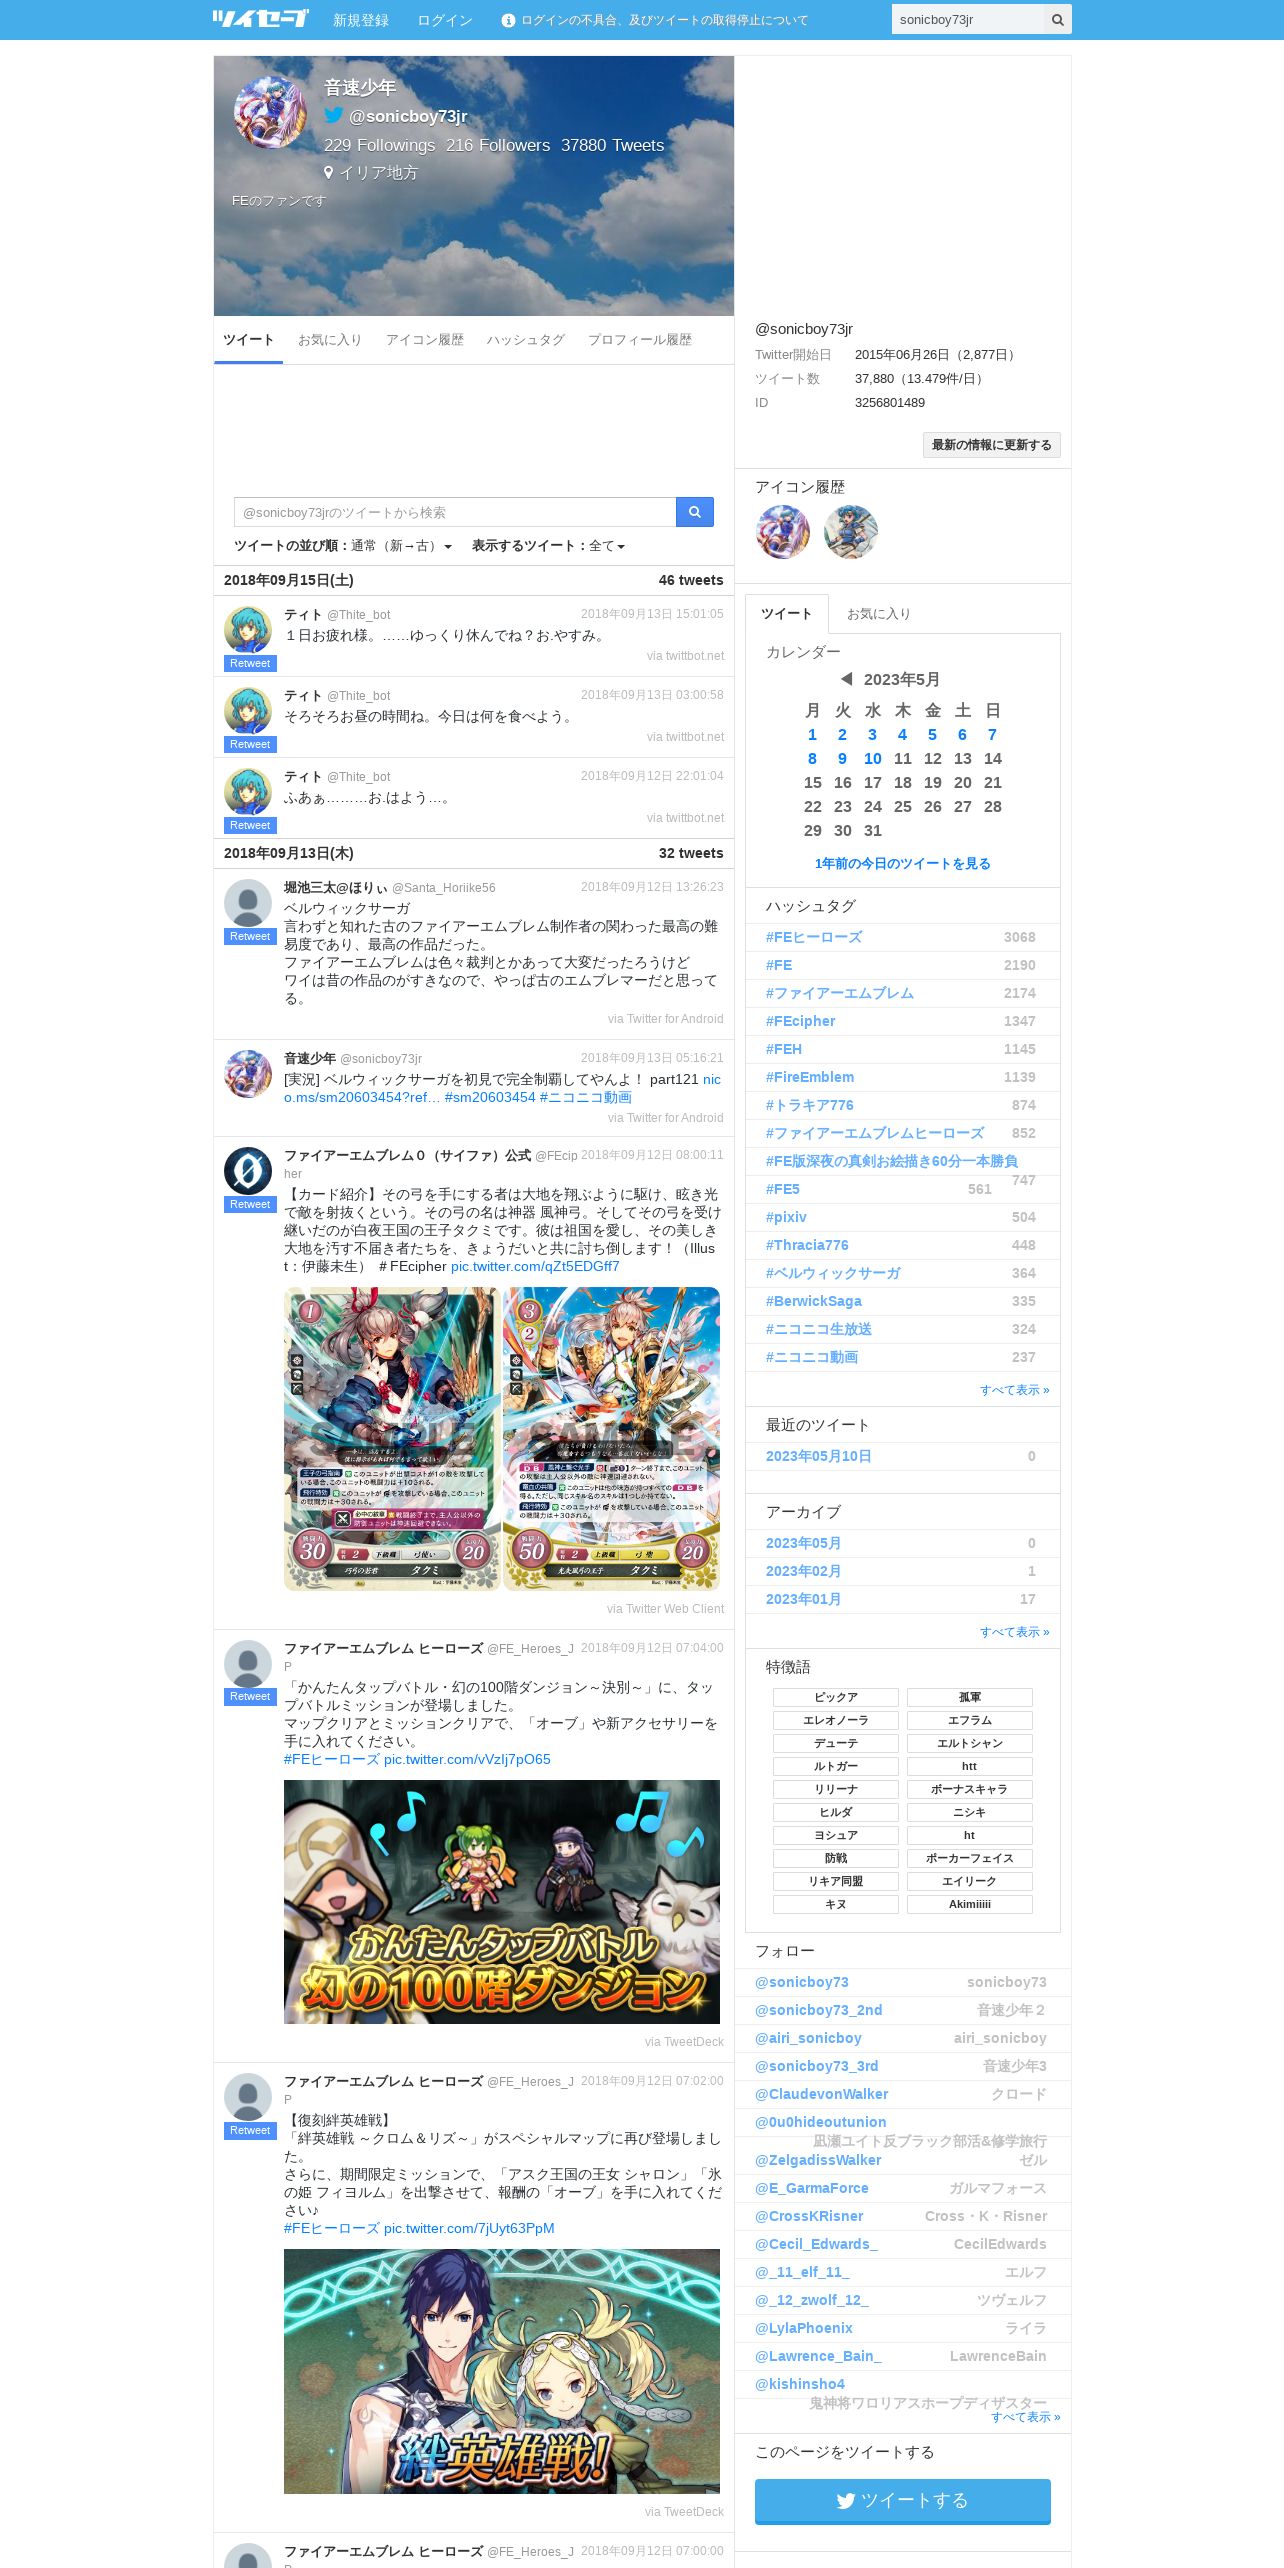Screen dimensions: 1284x2568
Task: Click the #FEcipher hashtag in sidebar
Action: tap(801, 1021)
